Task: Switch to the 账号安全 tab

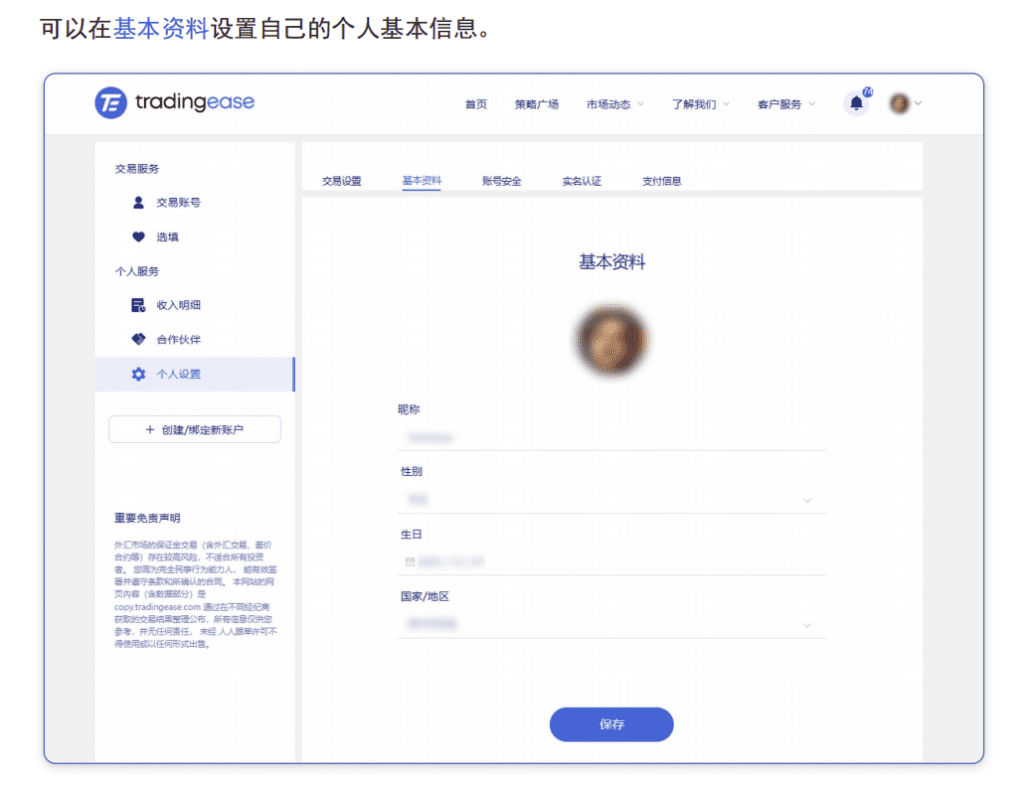Action: [x=501, y=181]
